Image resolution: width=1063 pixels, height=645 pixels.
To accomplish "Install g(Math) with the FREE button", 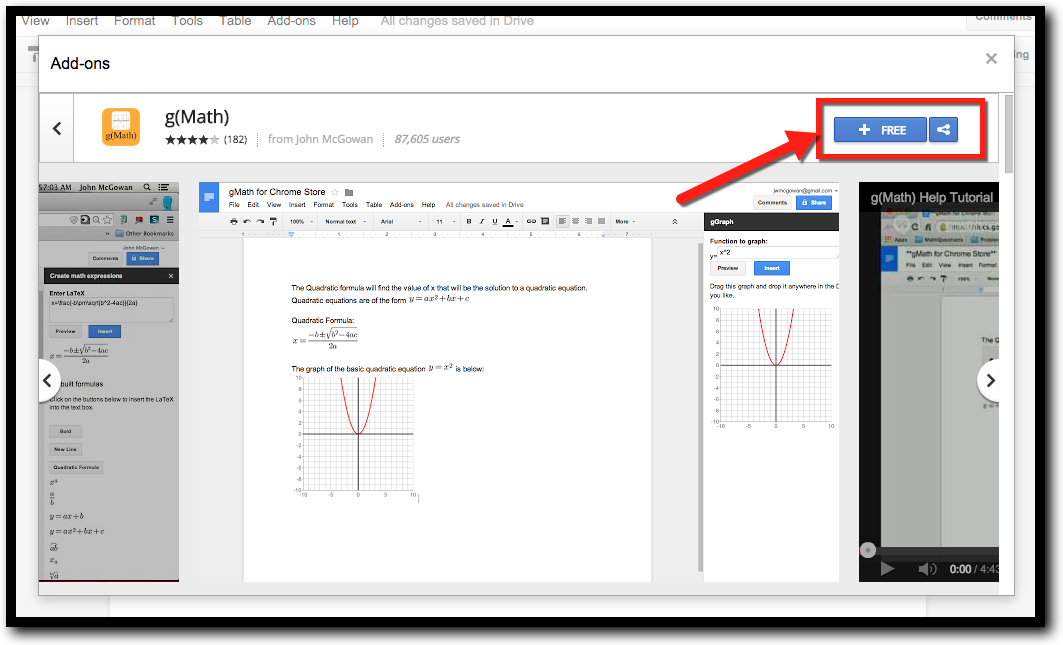I will 880,130.
